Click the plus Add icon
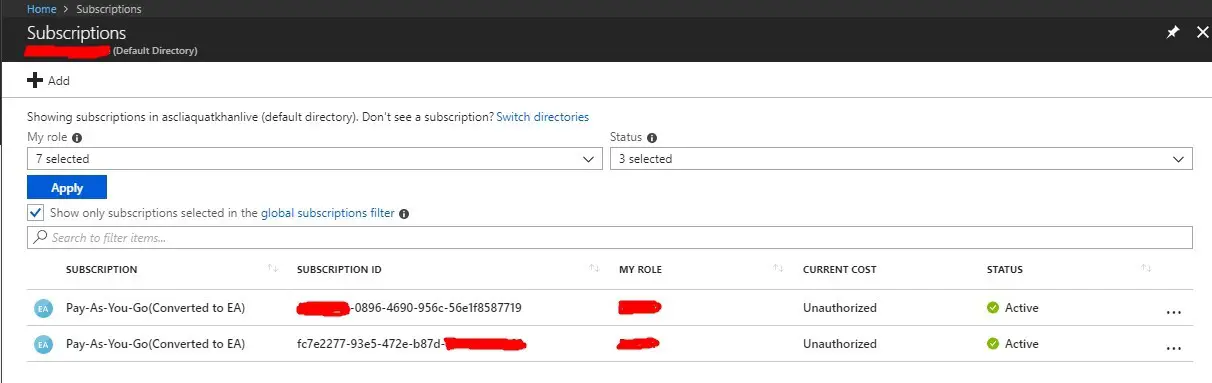Viewport: 1212px width, 383px height. pos(35,81)
